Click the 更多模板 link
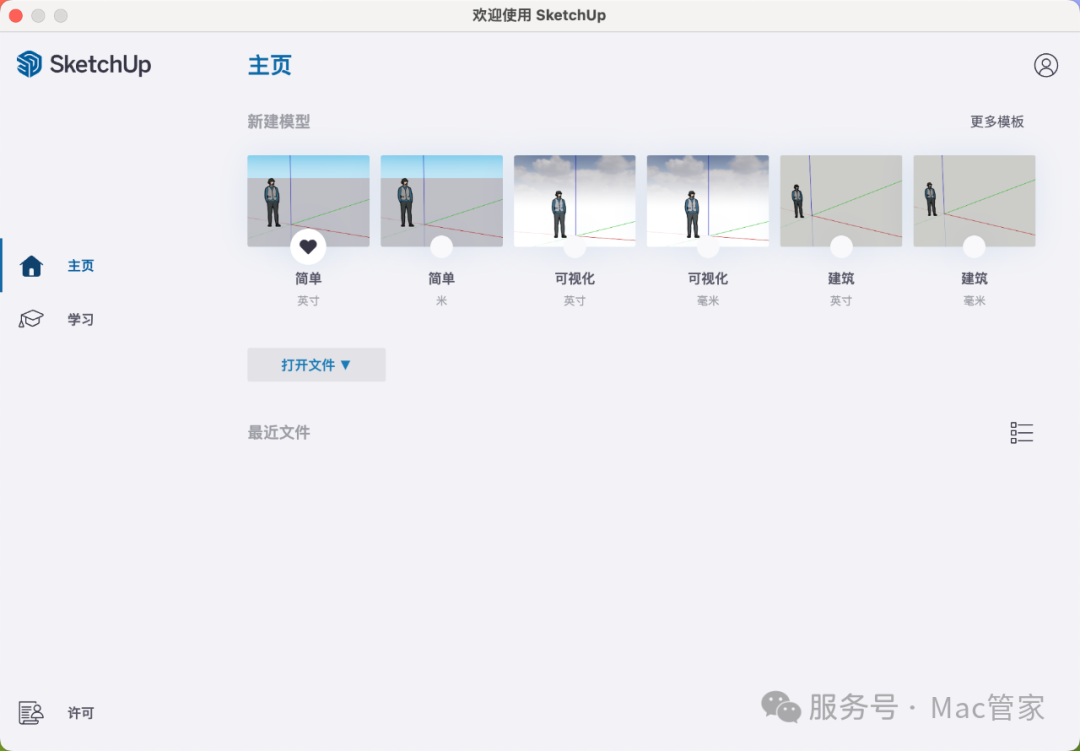Image resolution: width=1080 pixels, height=751 pixels. [x=994, y=120]
